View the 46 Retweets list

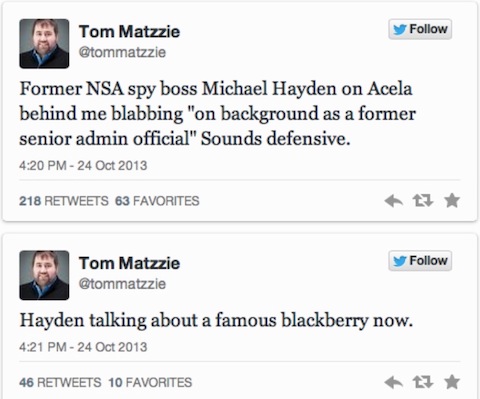point(60,382)
